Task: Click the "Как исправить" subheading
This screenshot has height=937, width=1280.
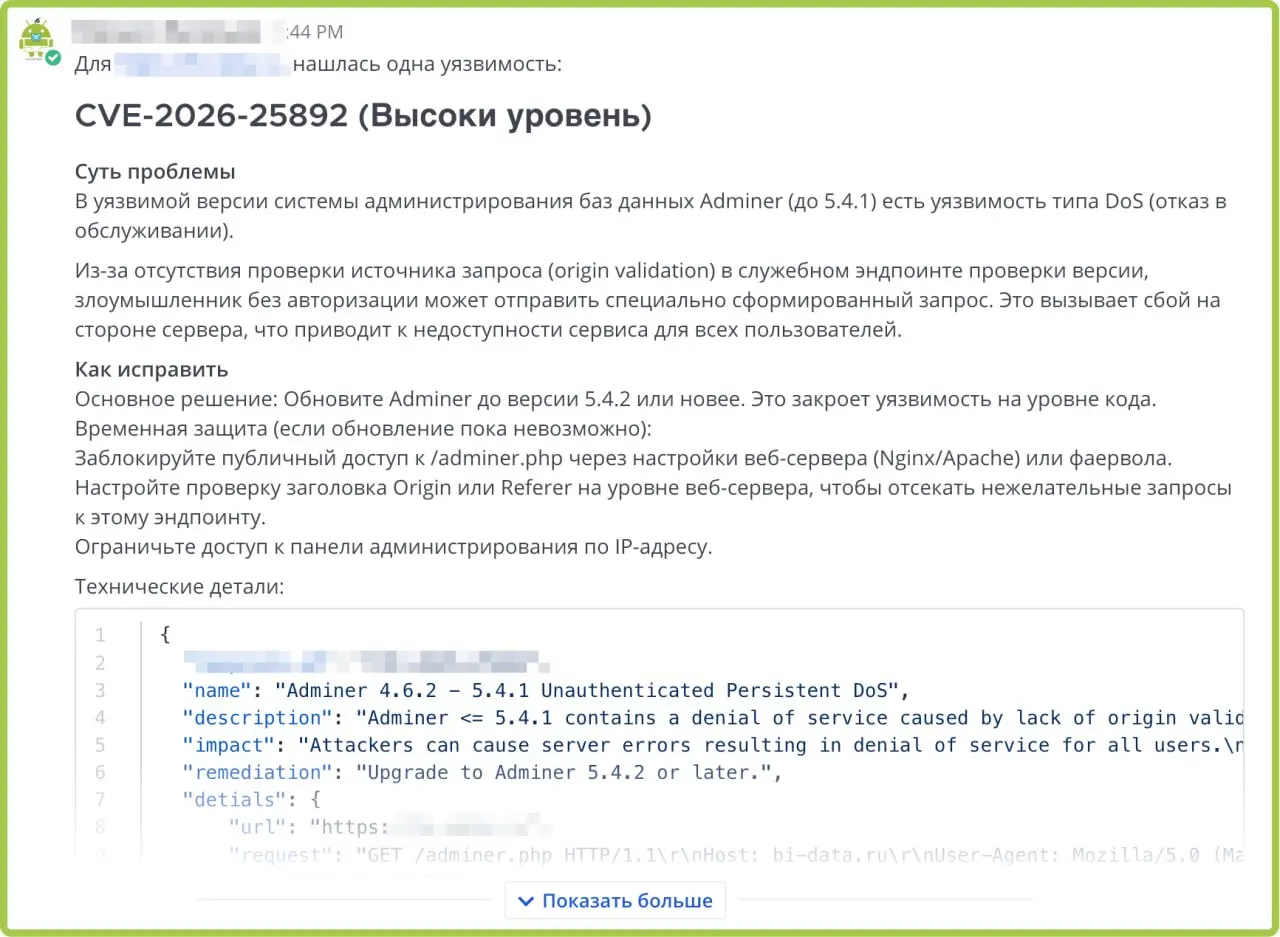Action: [151, 369]
